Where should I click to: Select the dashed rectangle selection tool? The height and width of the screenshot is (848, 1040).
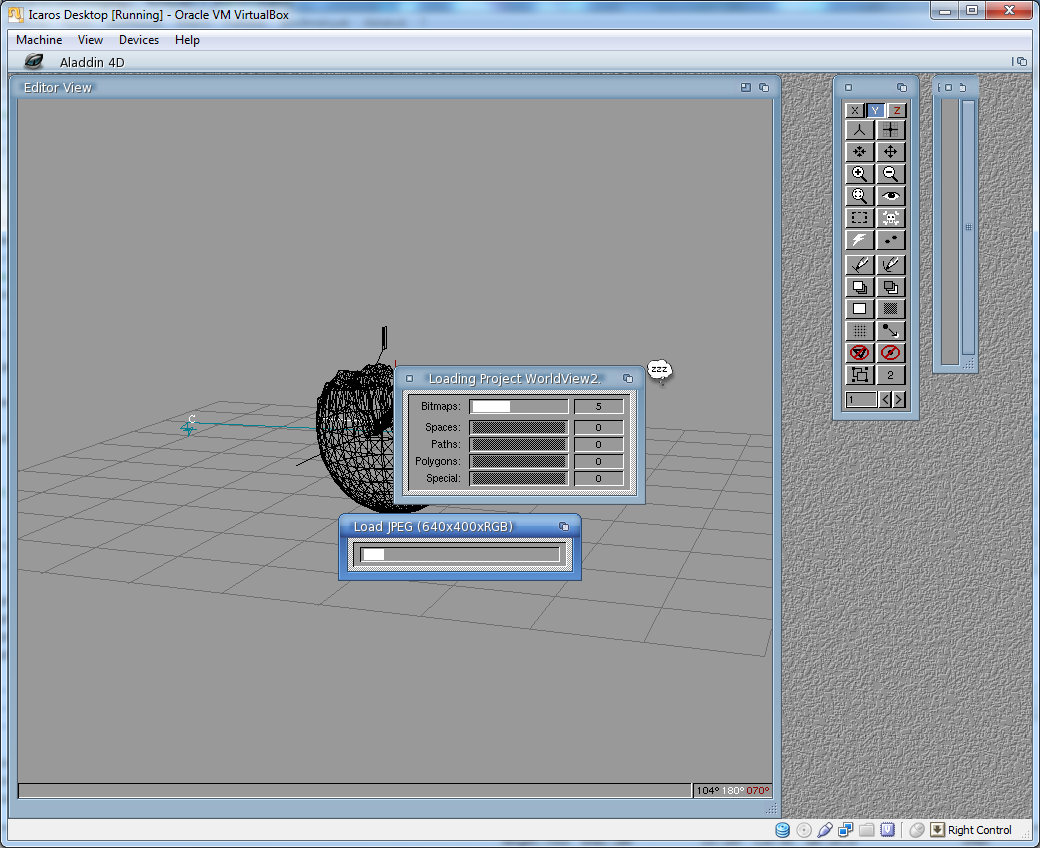pyautogui.click(x=859, y=218)
